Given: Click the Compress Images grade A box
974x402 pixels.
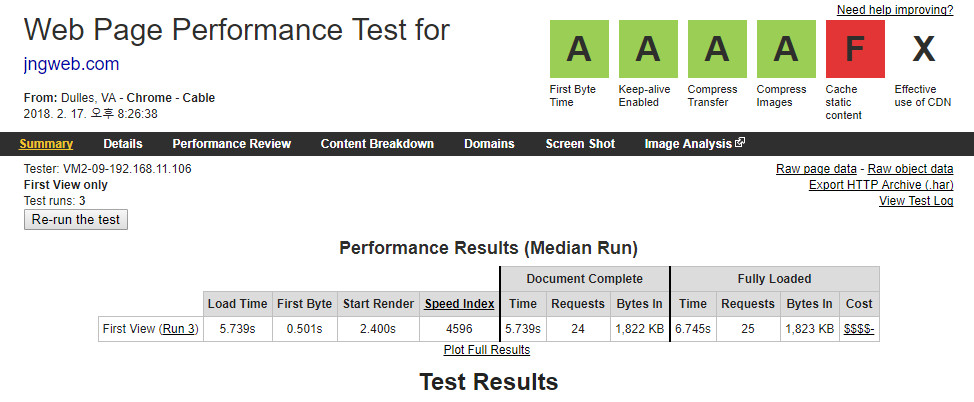Looking at the screenshot, I should tap(786, 49).
